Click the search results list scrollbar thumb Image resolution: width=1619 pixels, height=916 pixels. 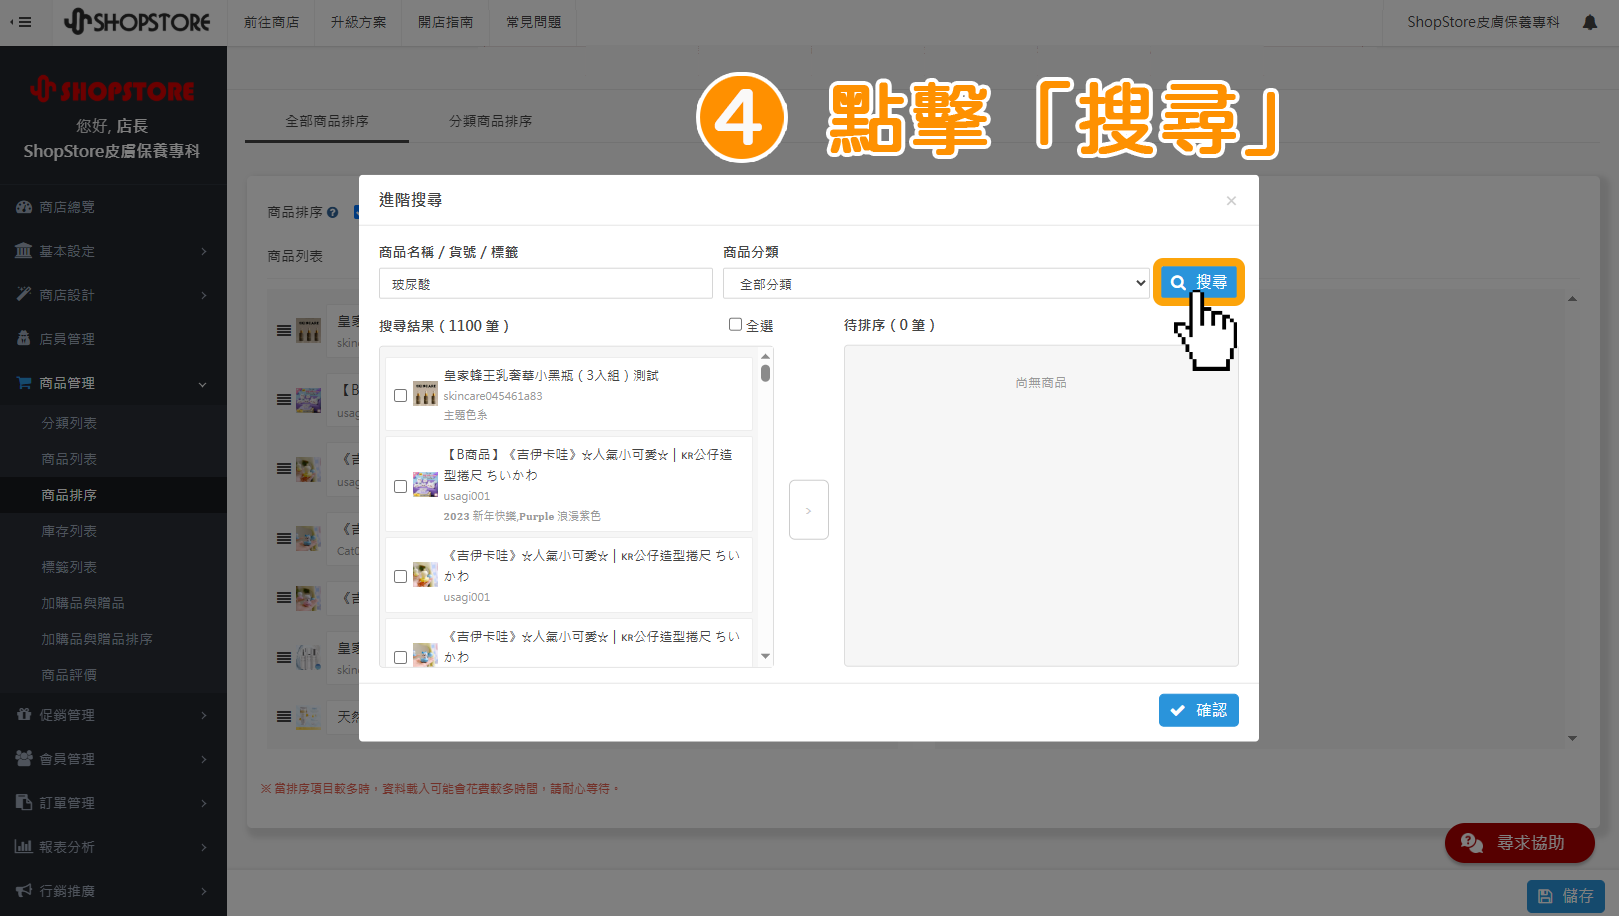pyautogui.click(x=765, y=373)
